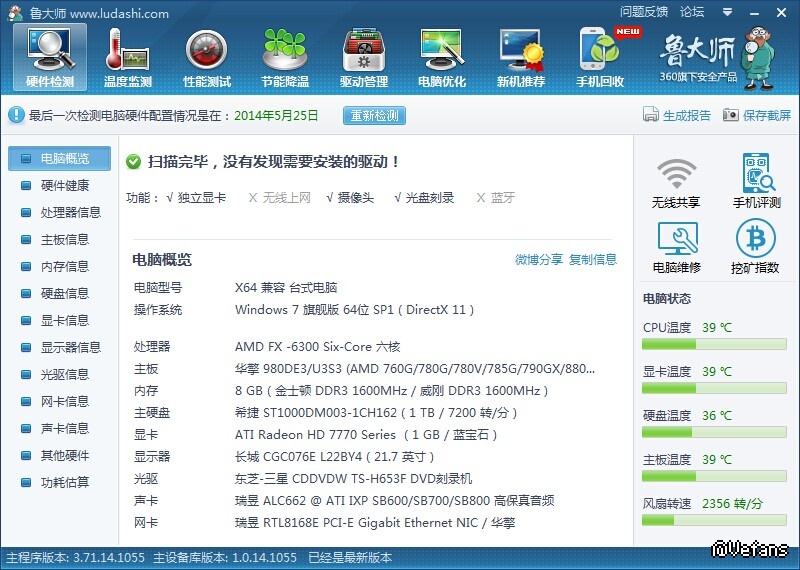Click the 硬盘温度 progress bar
Viewport: 800px width, 570px height.
714,432
